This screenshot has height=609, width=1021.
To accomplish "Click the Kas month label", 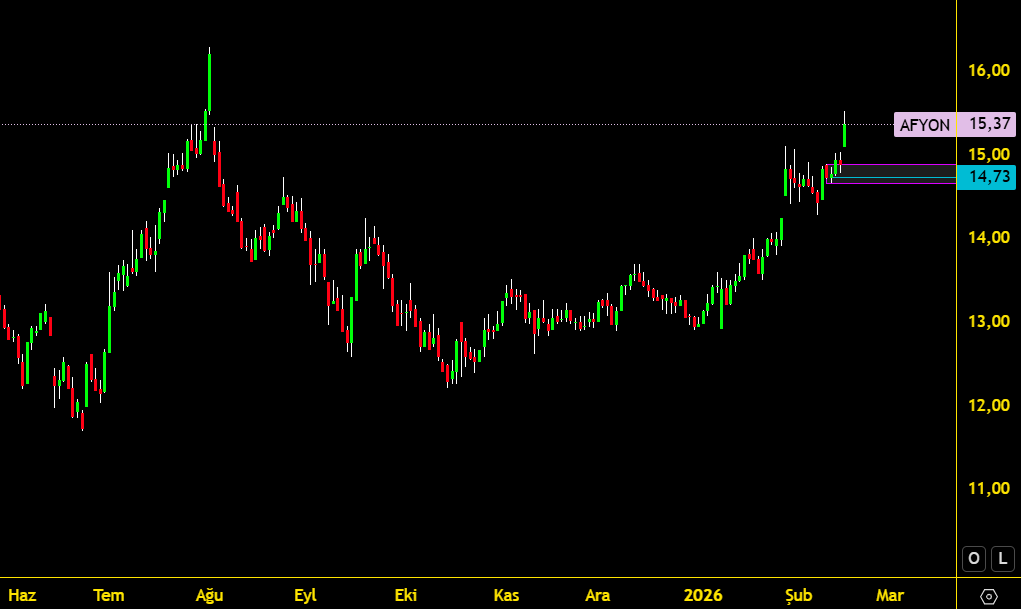I will coord(506,595).
